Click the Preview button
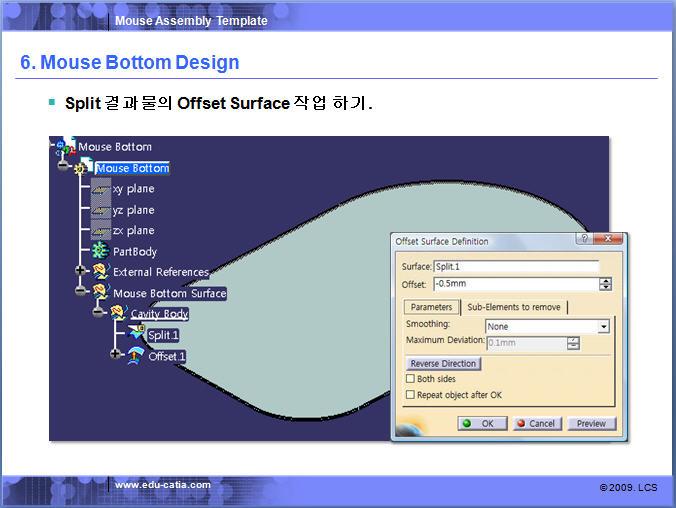The image size is (676, 508). (x=591, y=424)
